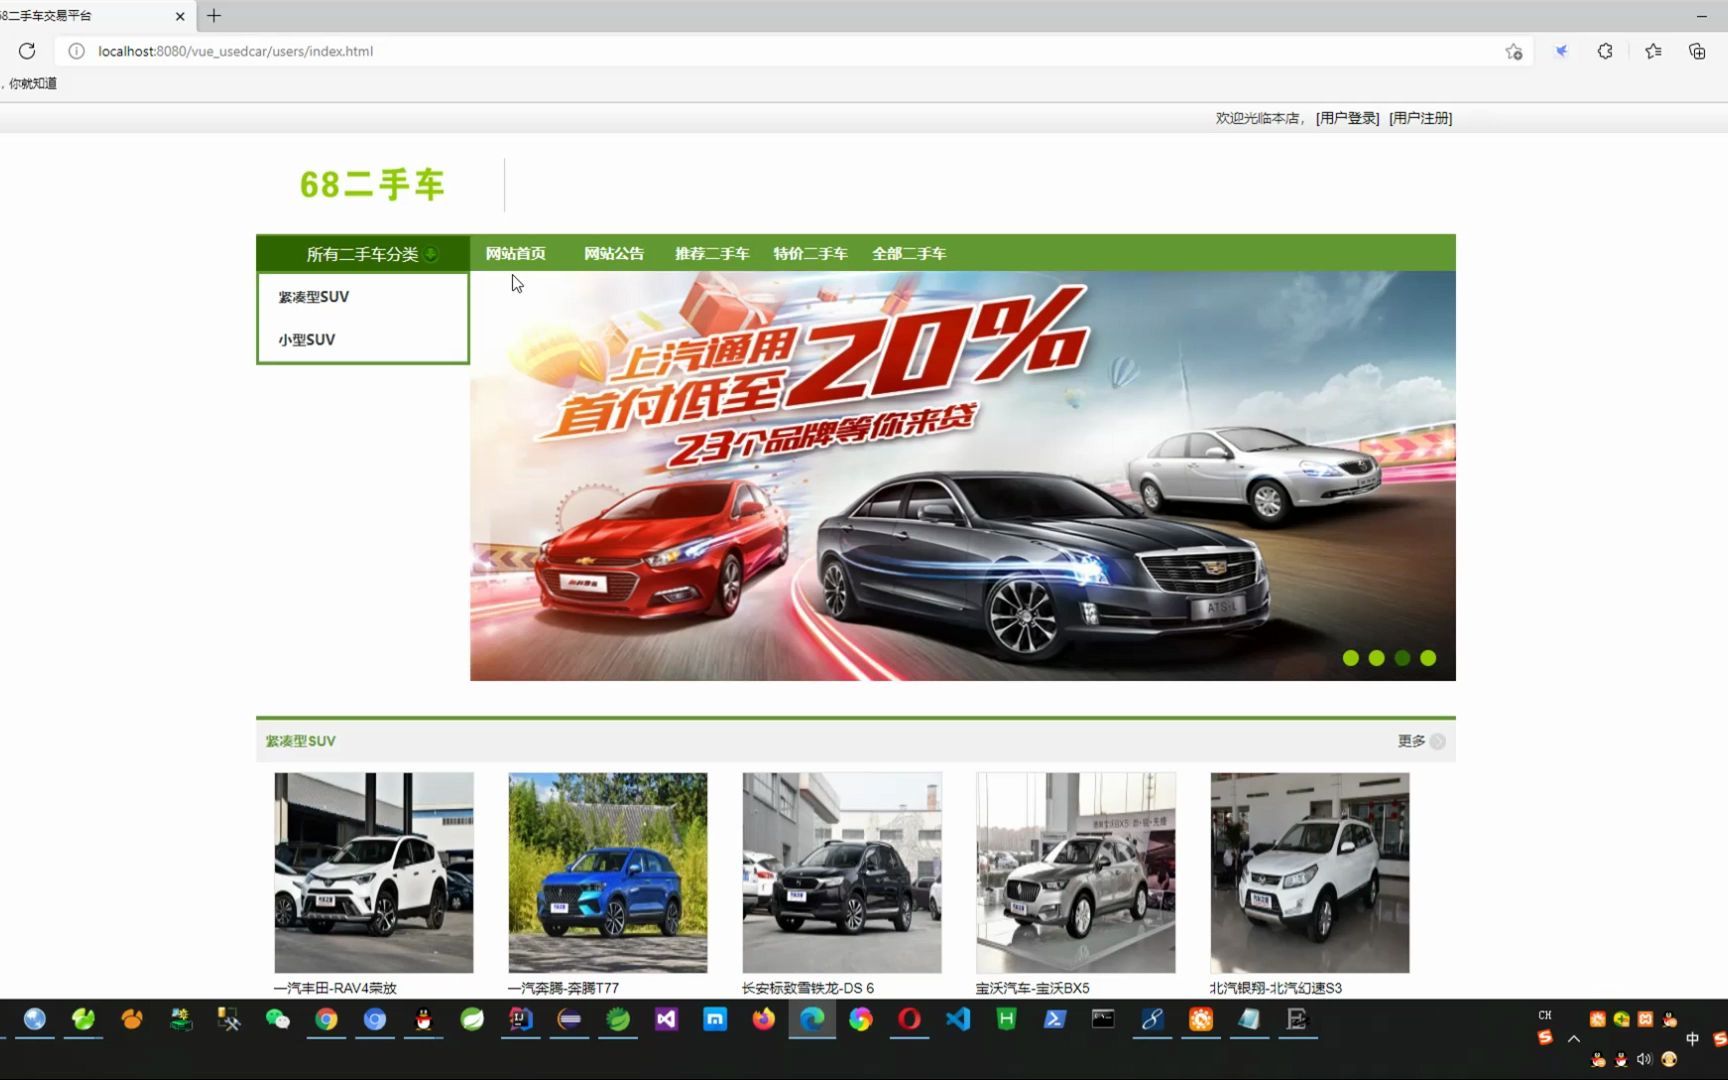This screenshot has width=1728, height=1080.
Task: Open QQ penguin icon in taskbar
Action: [x=423, y=1019]
